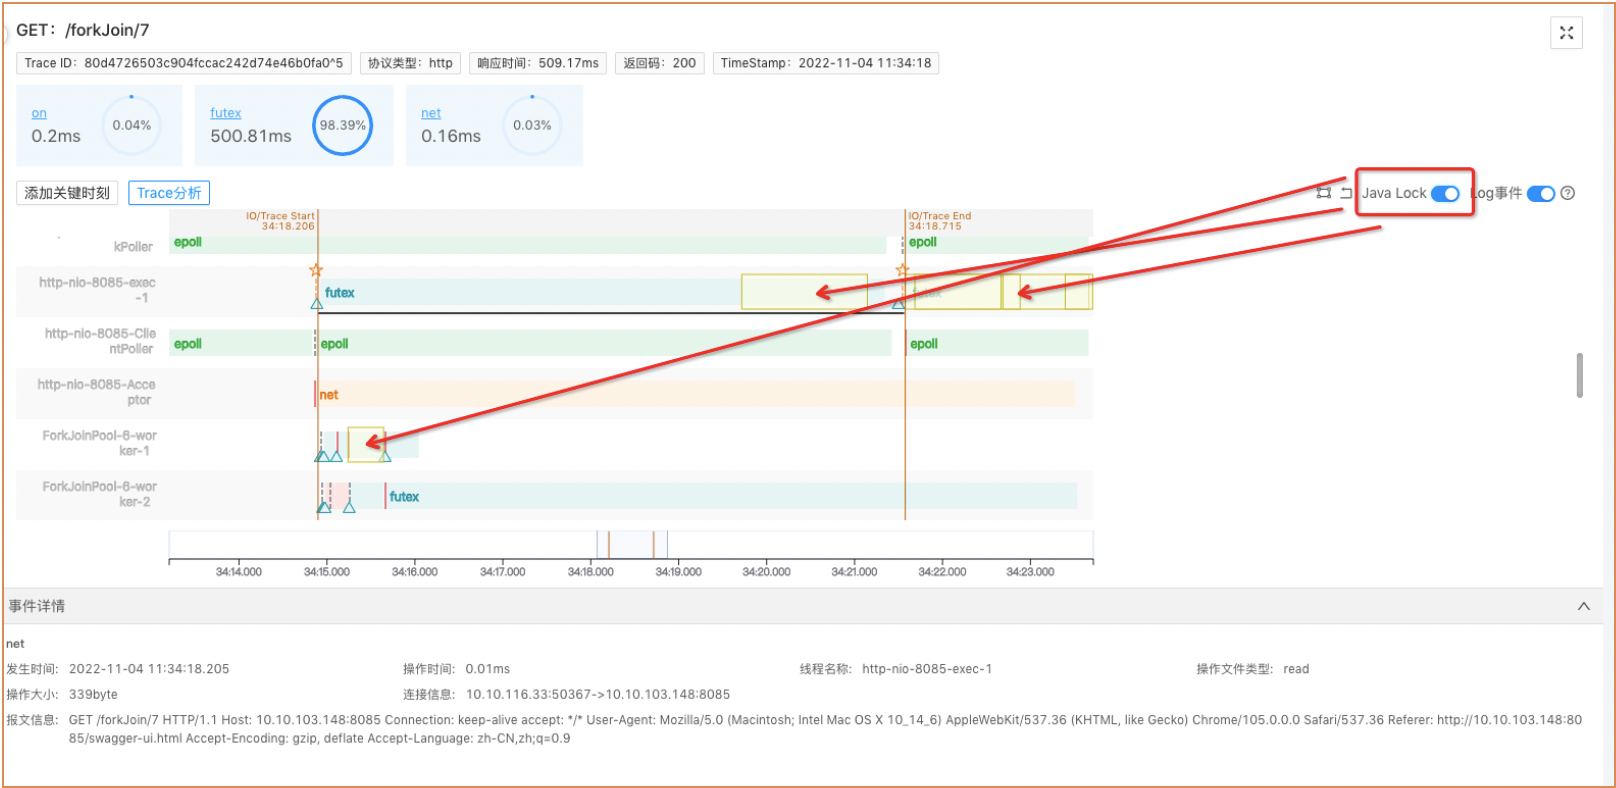
Task: Click the triangle marker under exec-1 futex start
Action: pos(317,304)
